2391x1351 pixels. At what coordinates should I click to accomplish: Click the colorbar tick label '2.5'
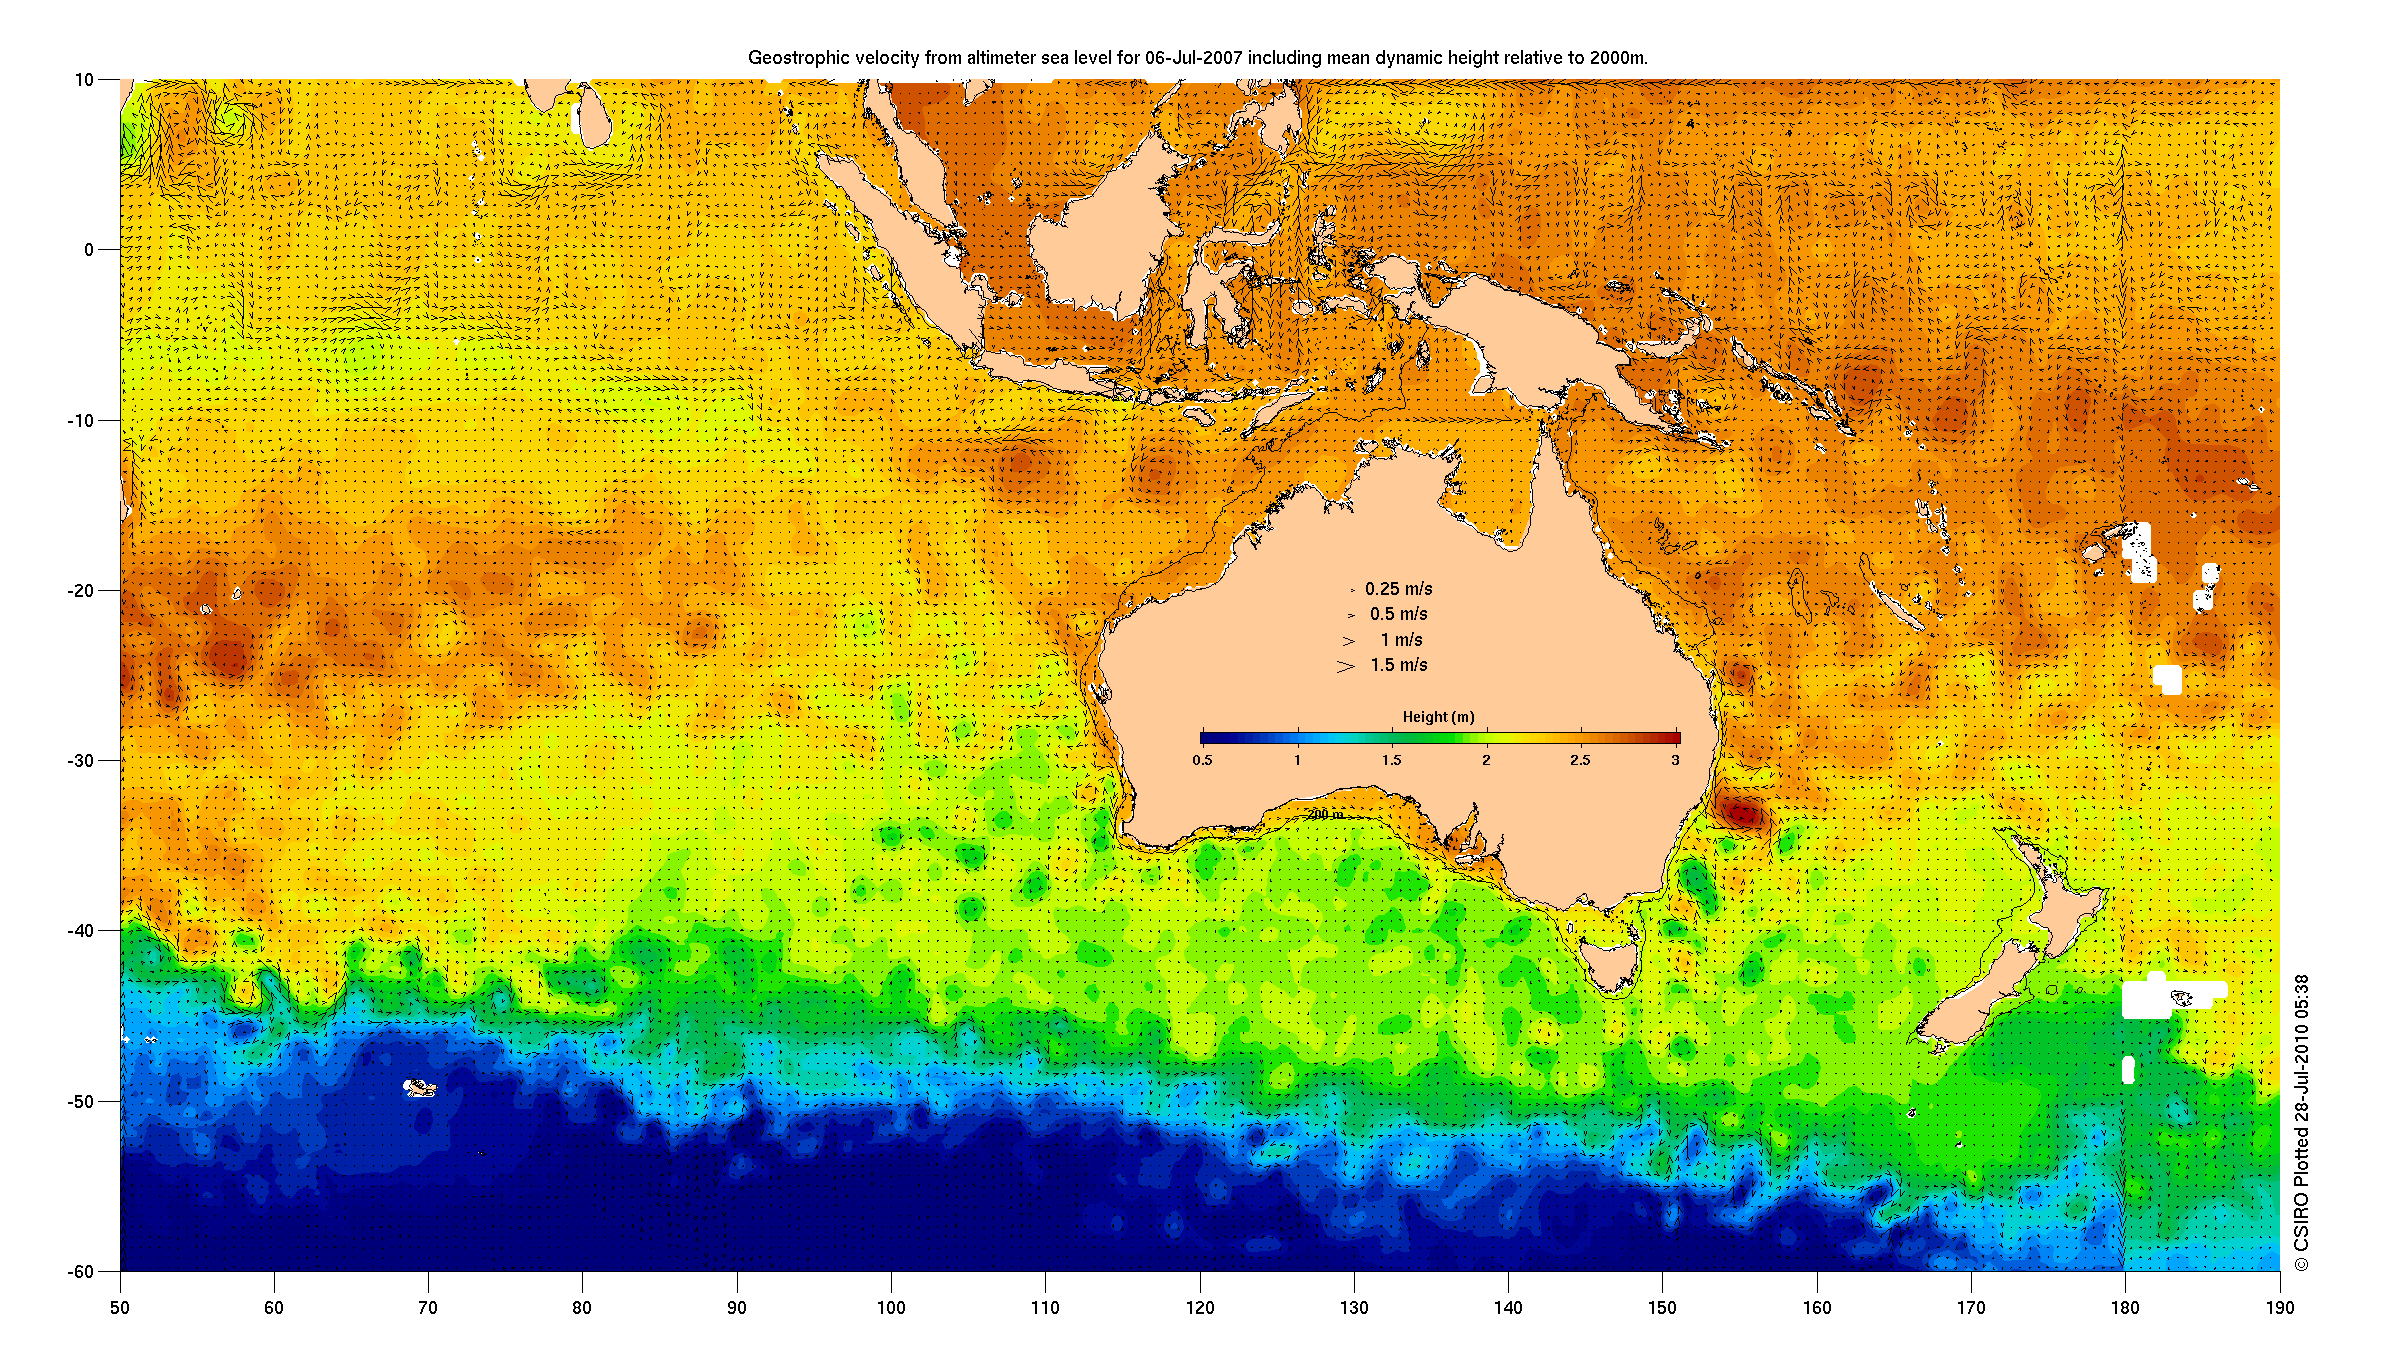pos(1580,760)
